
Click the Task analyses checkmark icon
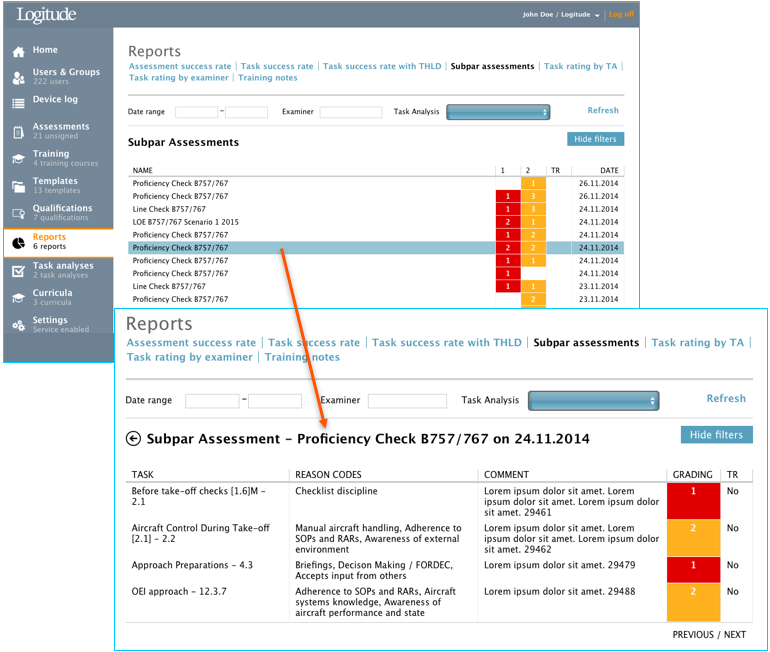tap(18, 271)
